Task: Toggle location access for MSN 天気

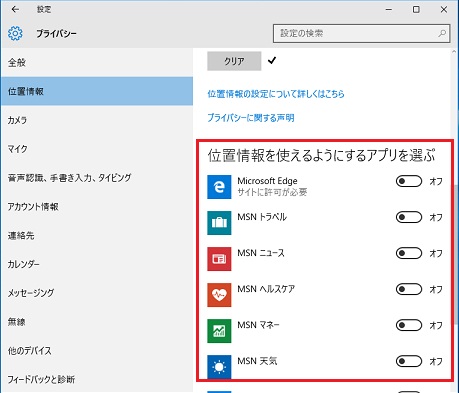Action: click(409, 361)
